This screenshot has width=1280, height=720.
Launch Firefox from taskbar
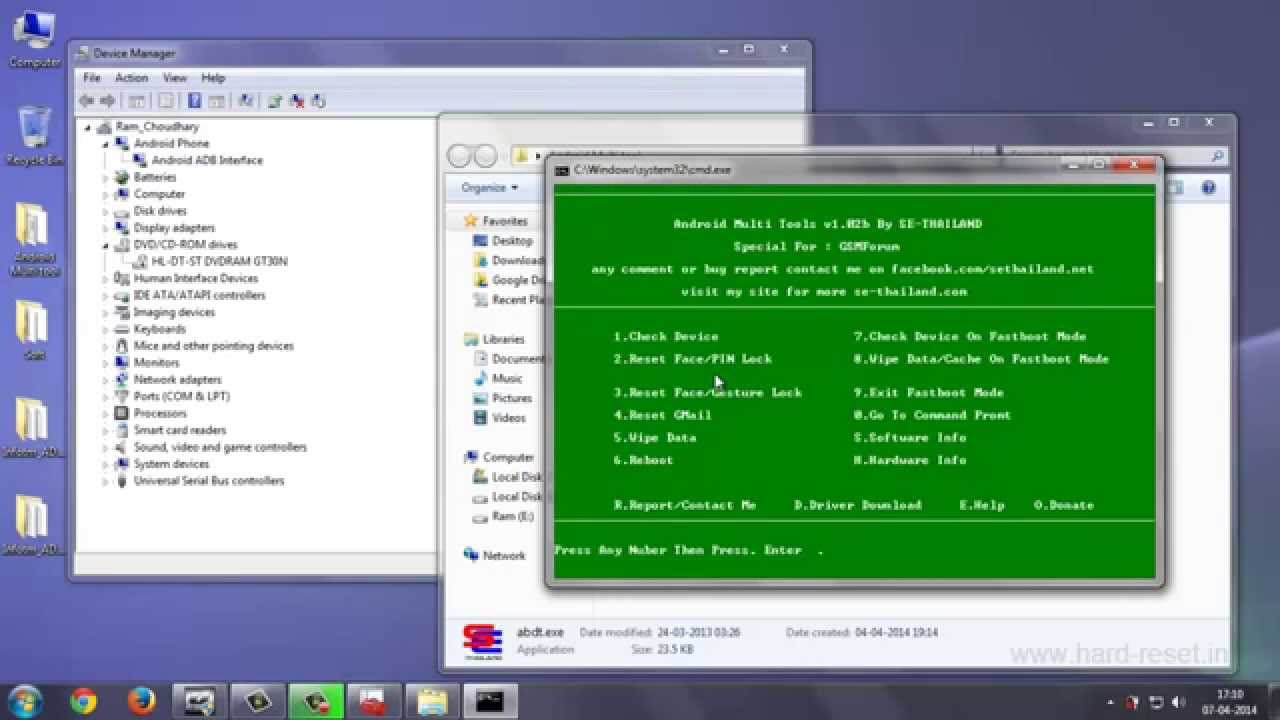pos(142,701)
